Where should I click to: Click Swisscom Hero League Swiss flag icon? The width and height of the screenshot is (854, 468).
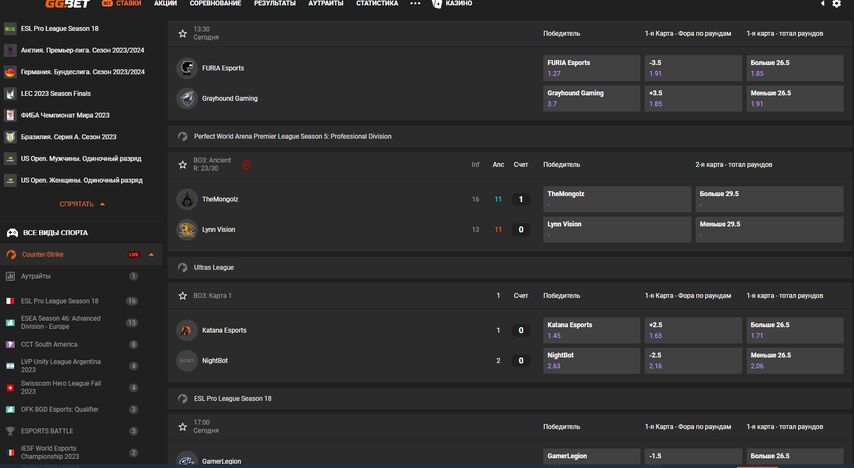pyautogui.click(x=10, y=388)
